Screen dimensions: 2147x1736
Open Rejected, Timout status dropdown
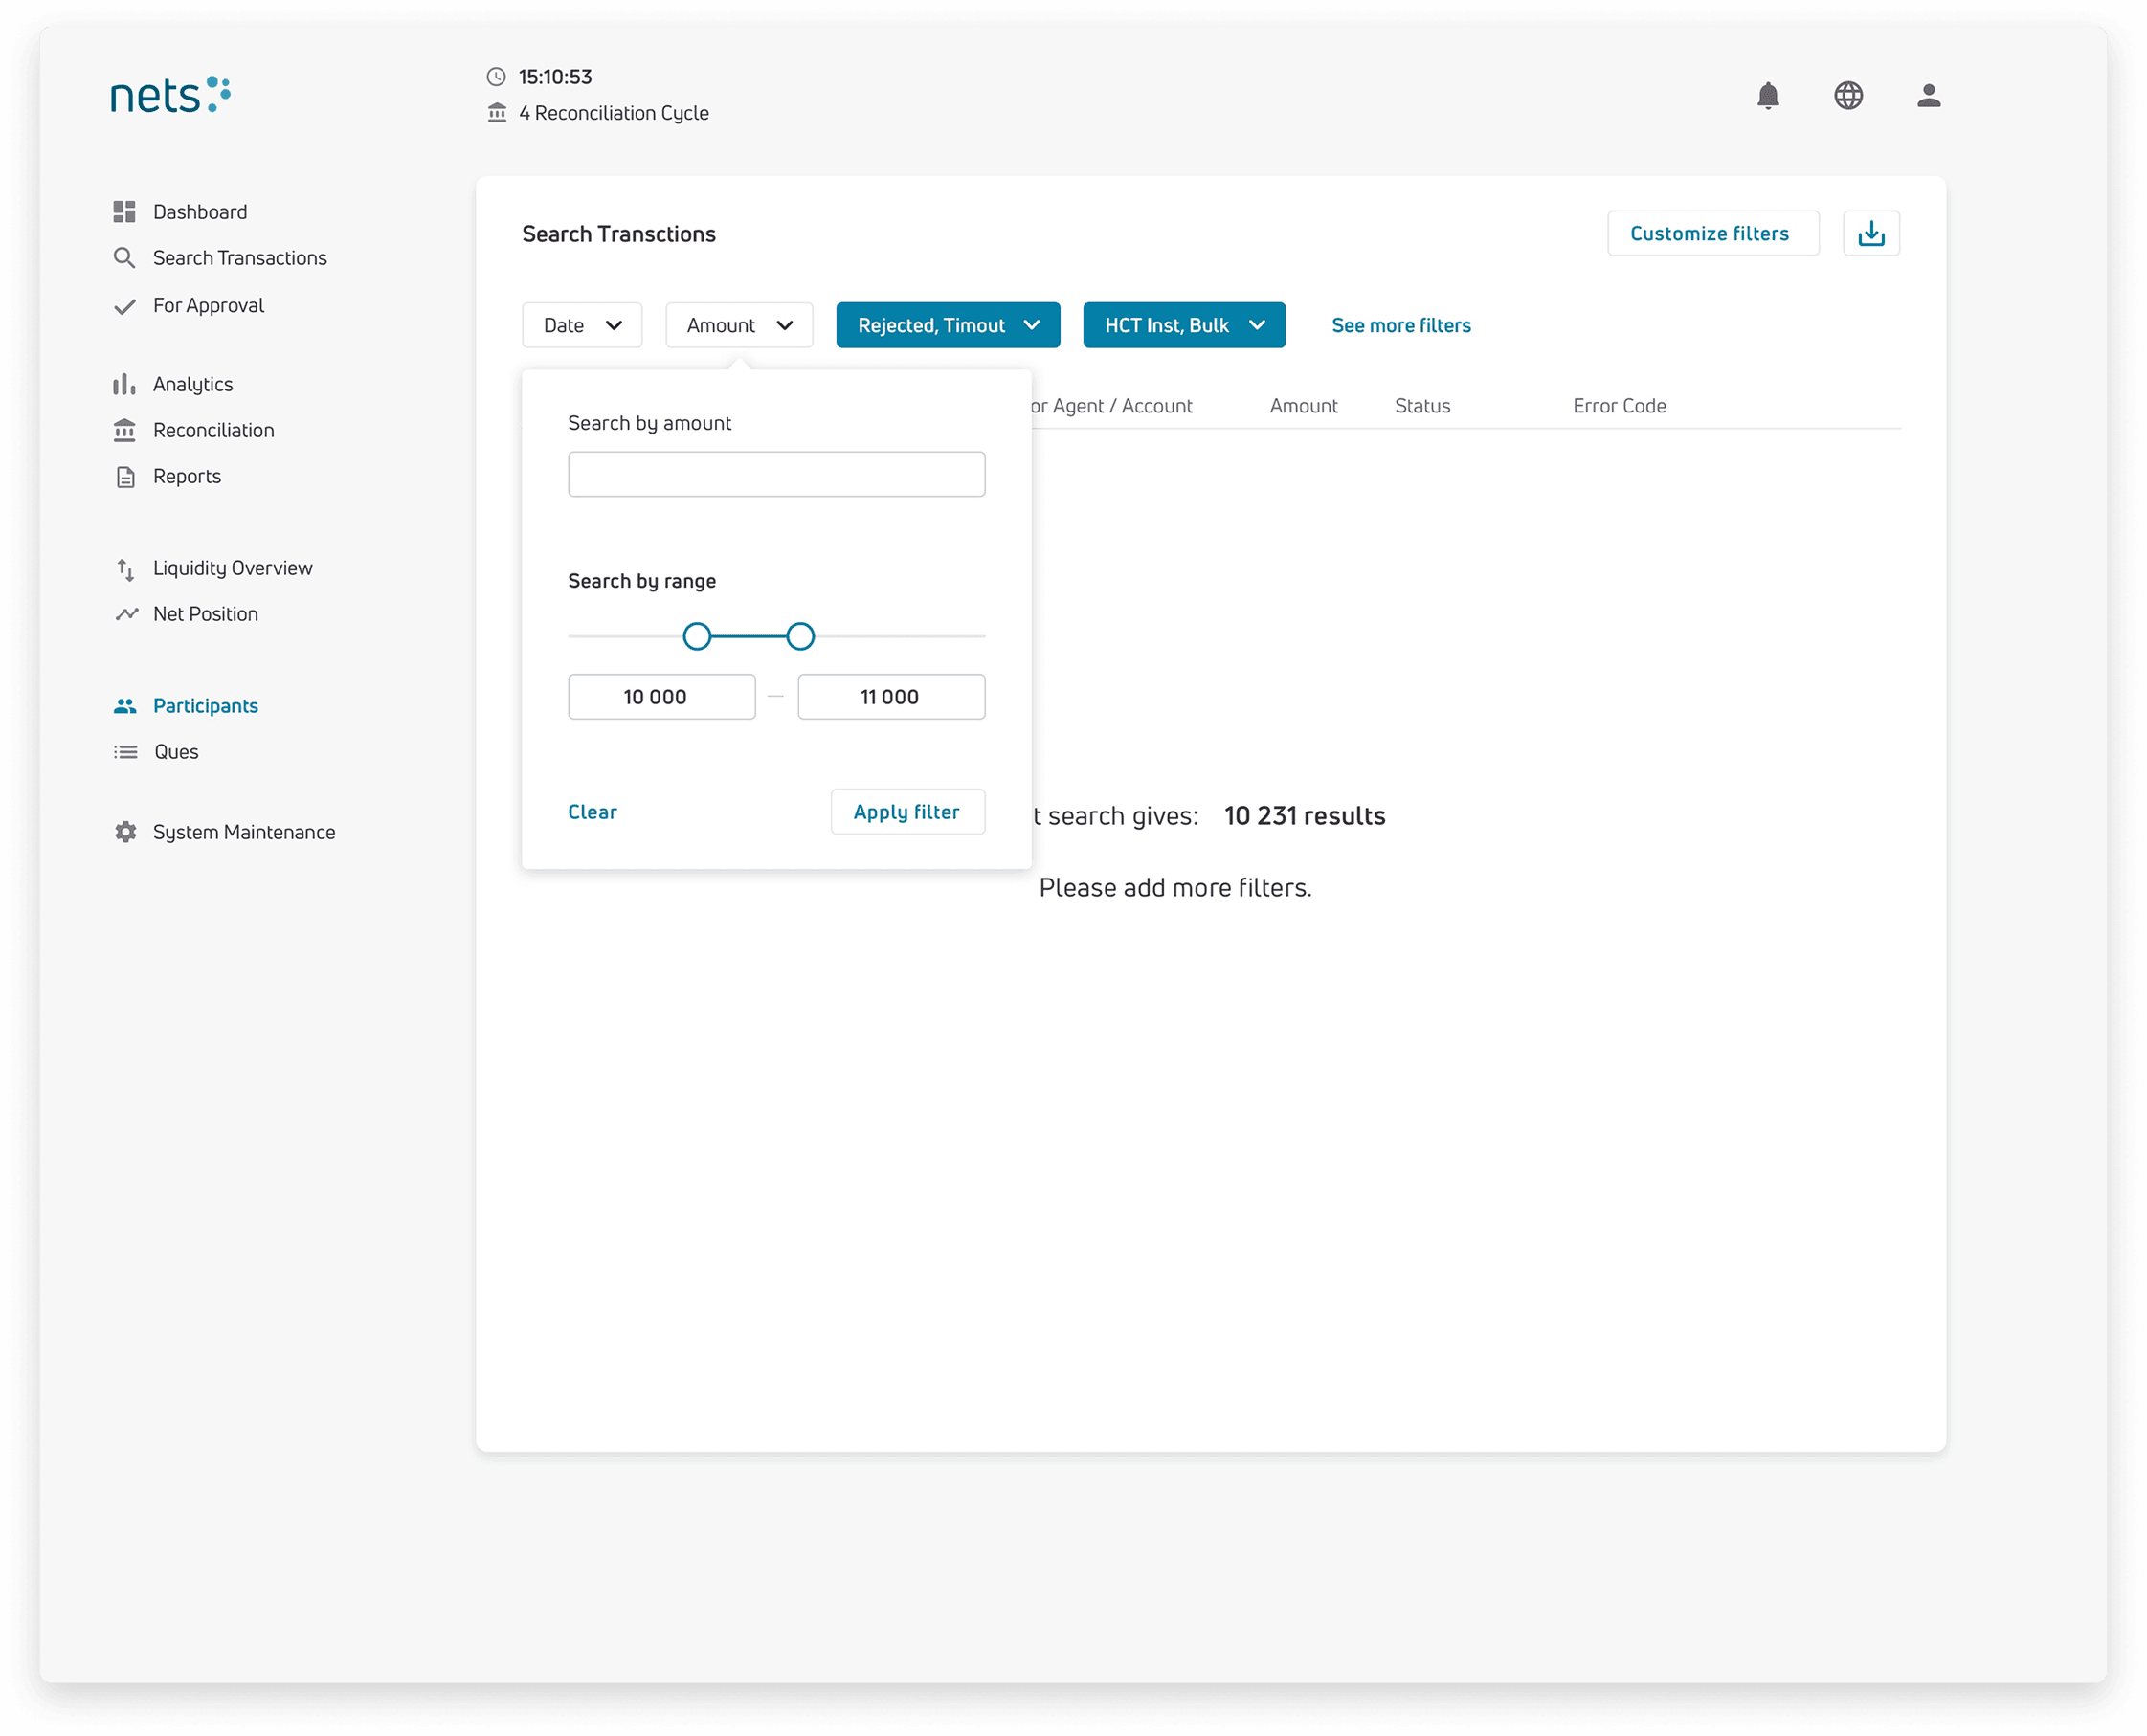point(947,325)
